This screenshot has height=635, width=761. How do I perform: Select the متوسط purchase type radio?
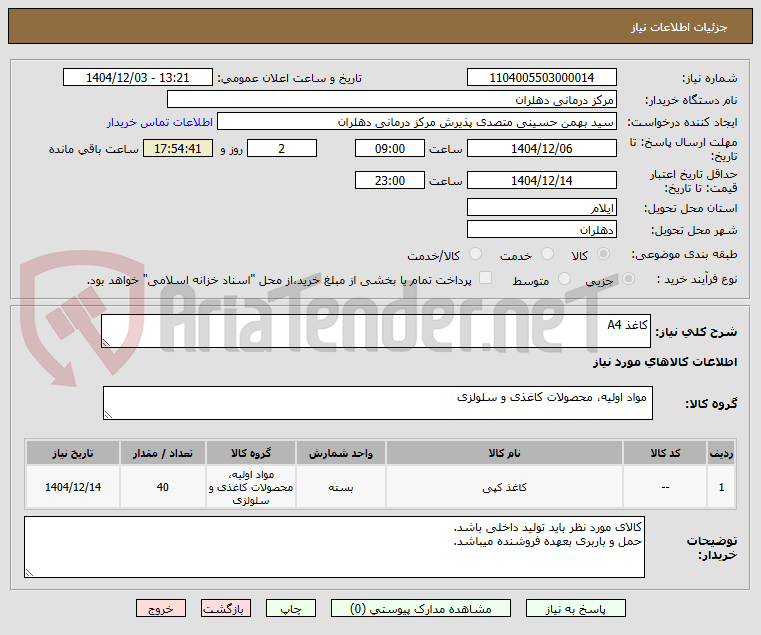564,279
